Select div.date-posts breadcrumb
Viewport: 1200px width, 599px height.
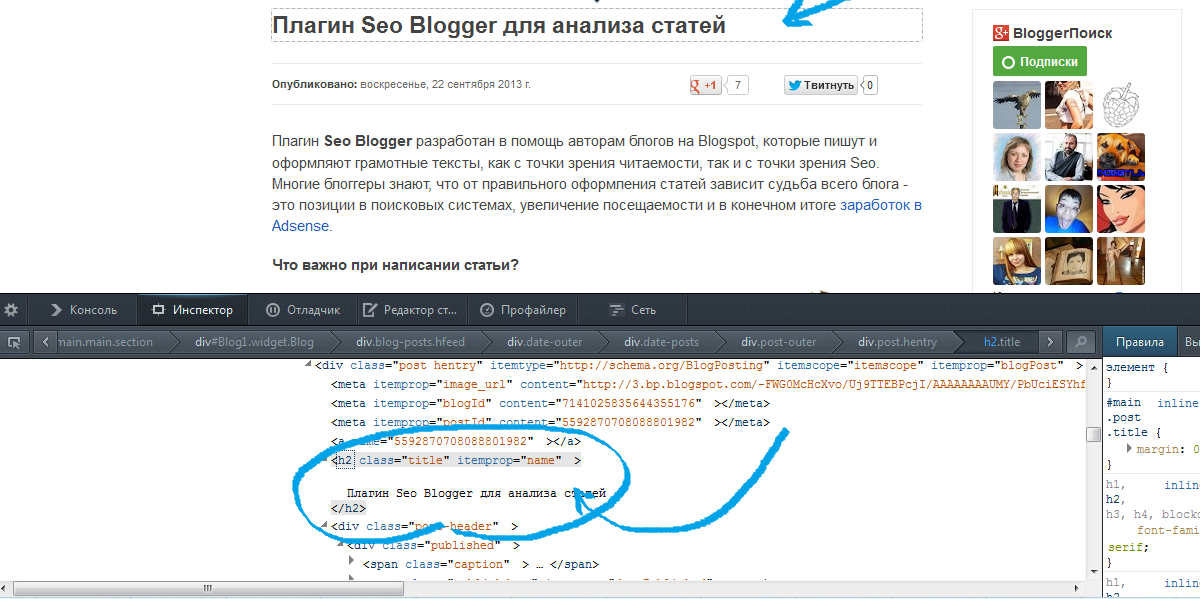click(x=662, y=342)
